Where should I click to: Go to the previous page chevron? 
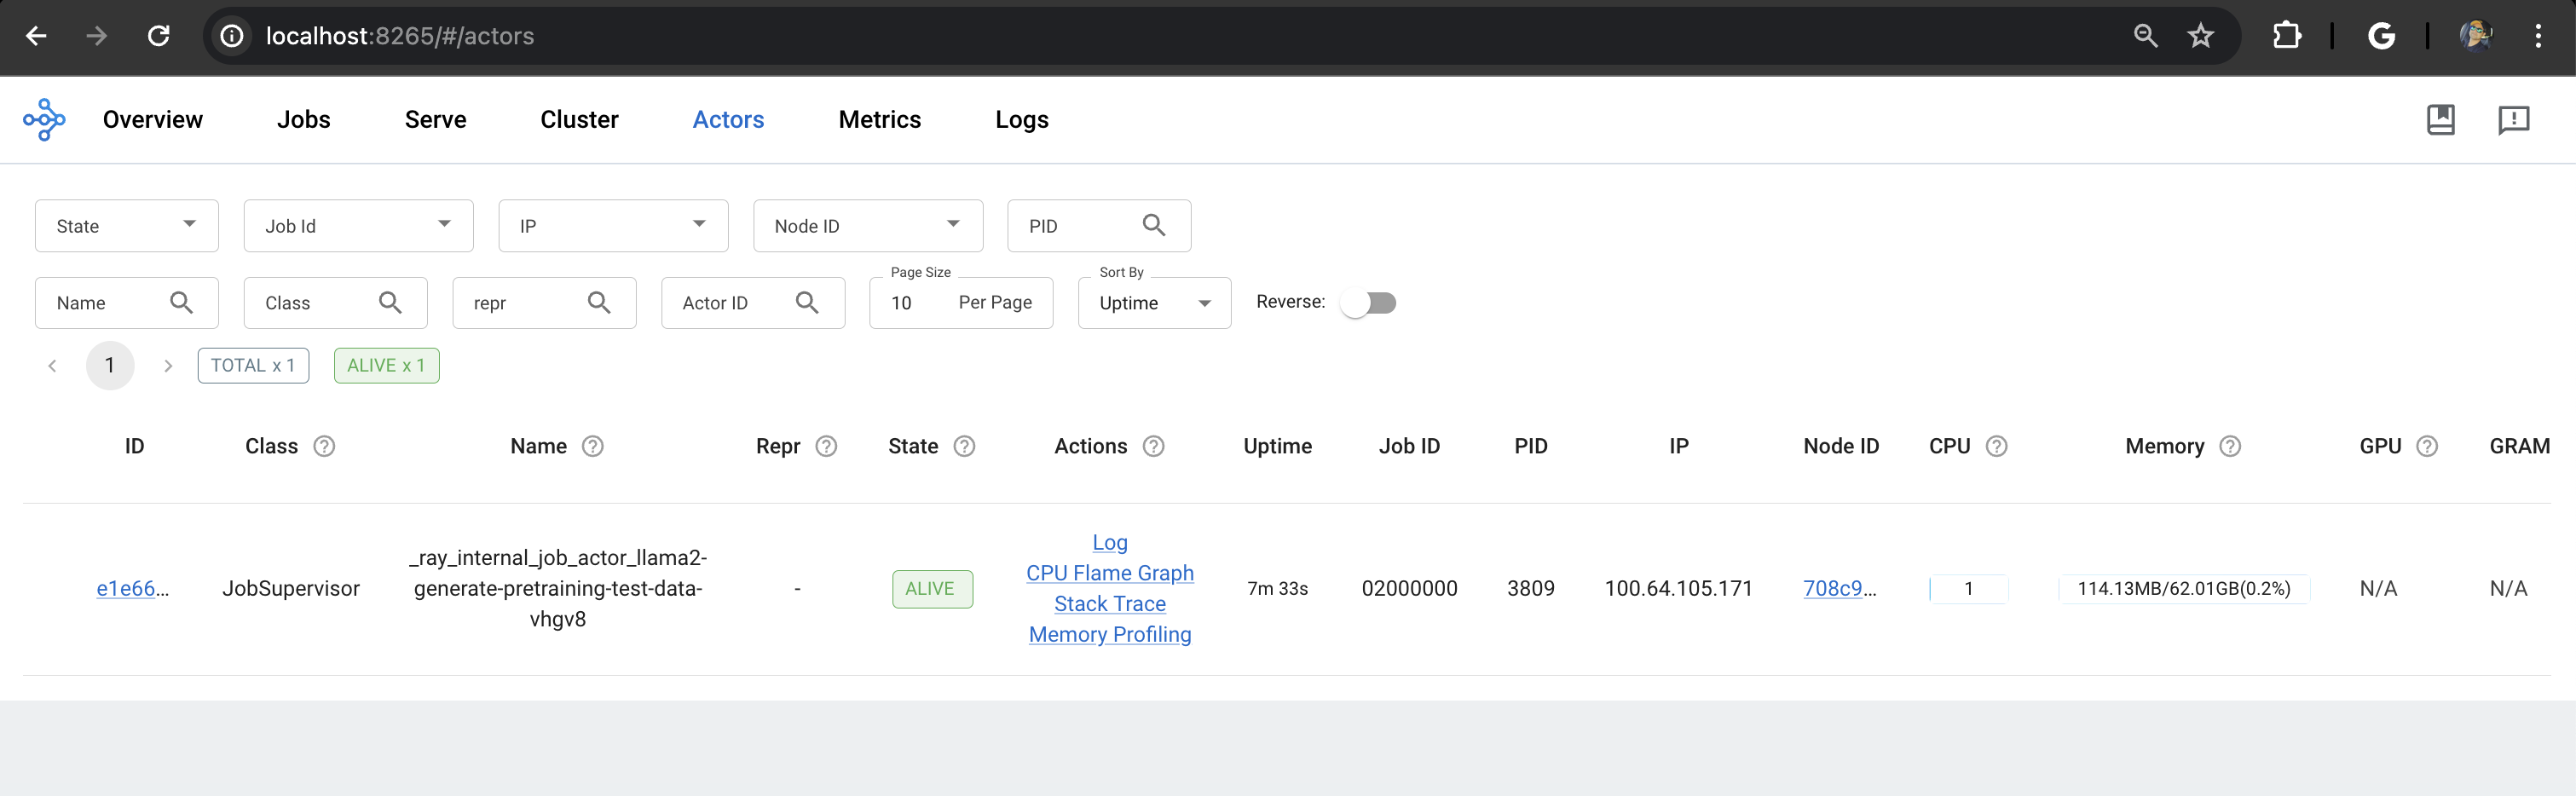pyautogui.click(x=52, y=366)
